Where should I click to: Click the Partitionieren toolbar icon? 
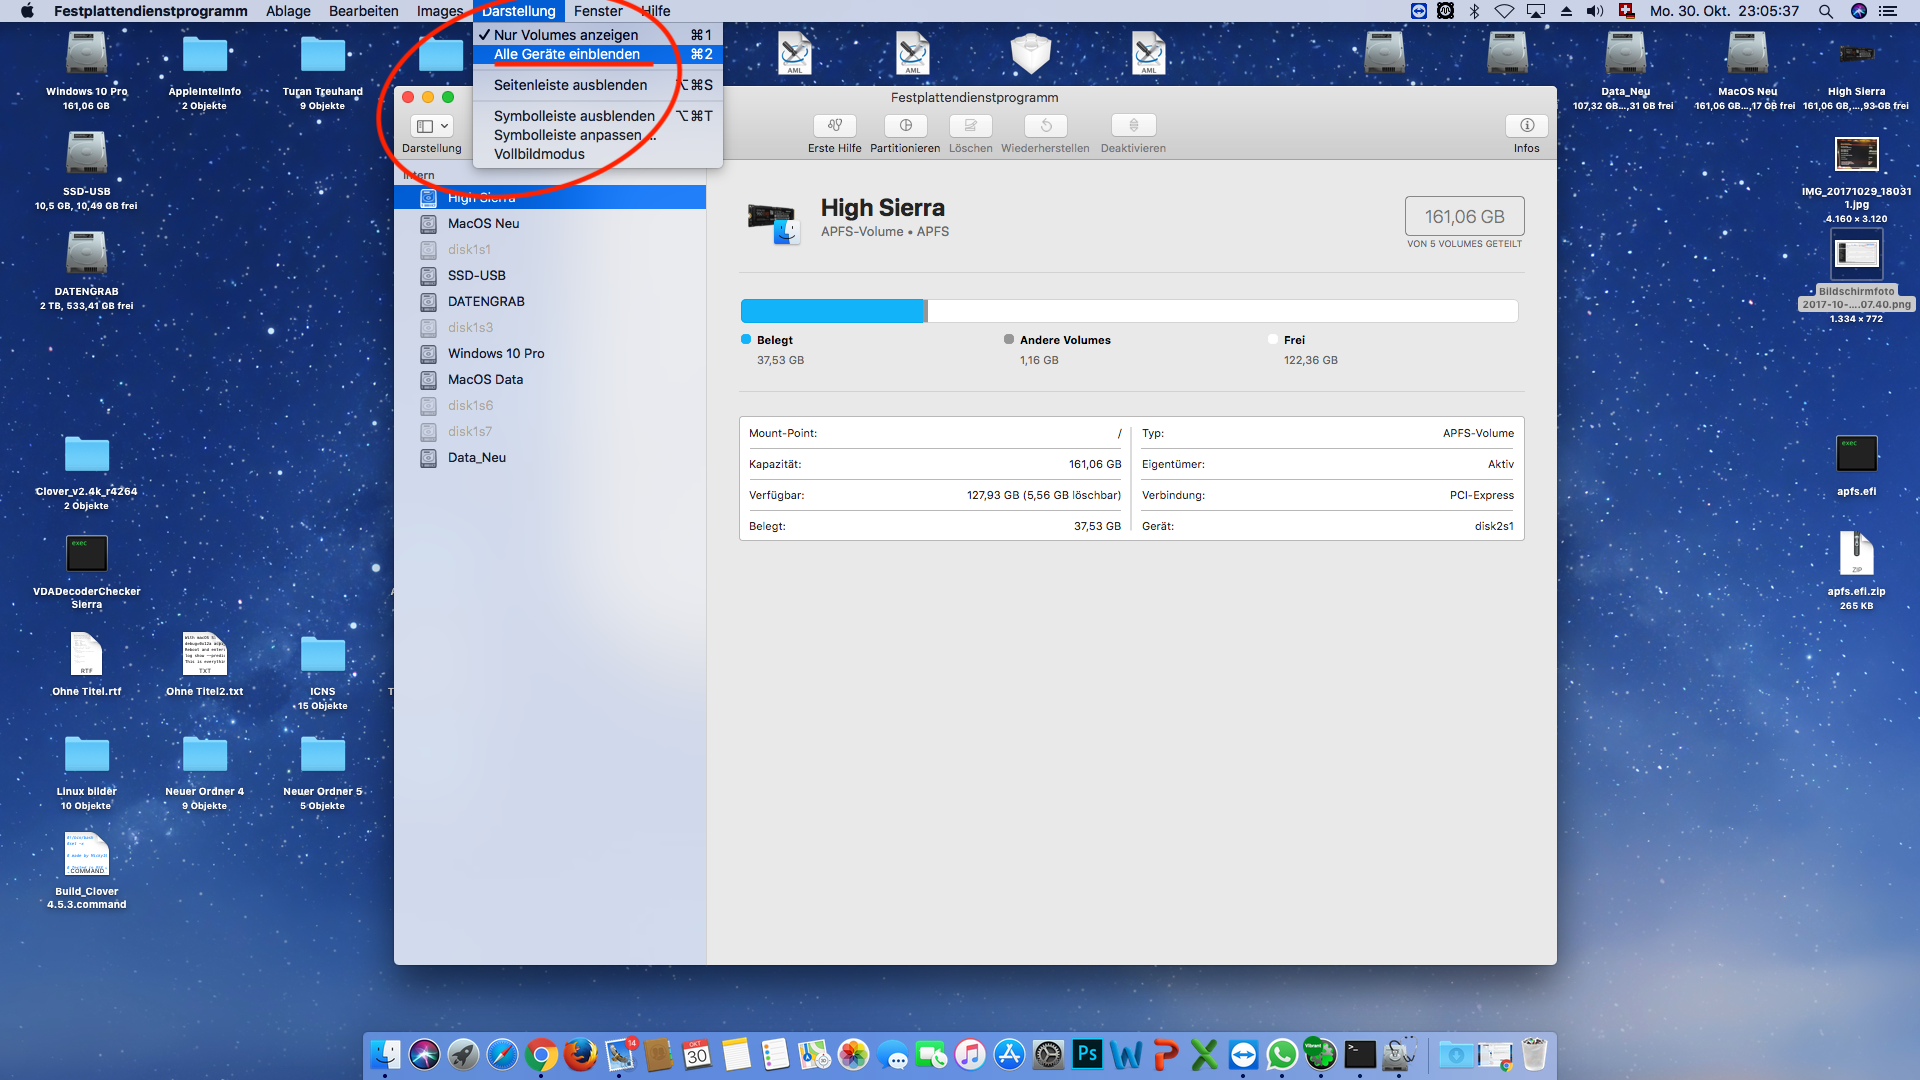tap(905, 126)
